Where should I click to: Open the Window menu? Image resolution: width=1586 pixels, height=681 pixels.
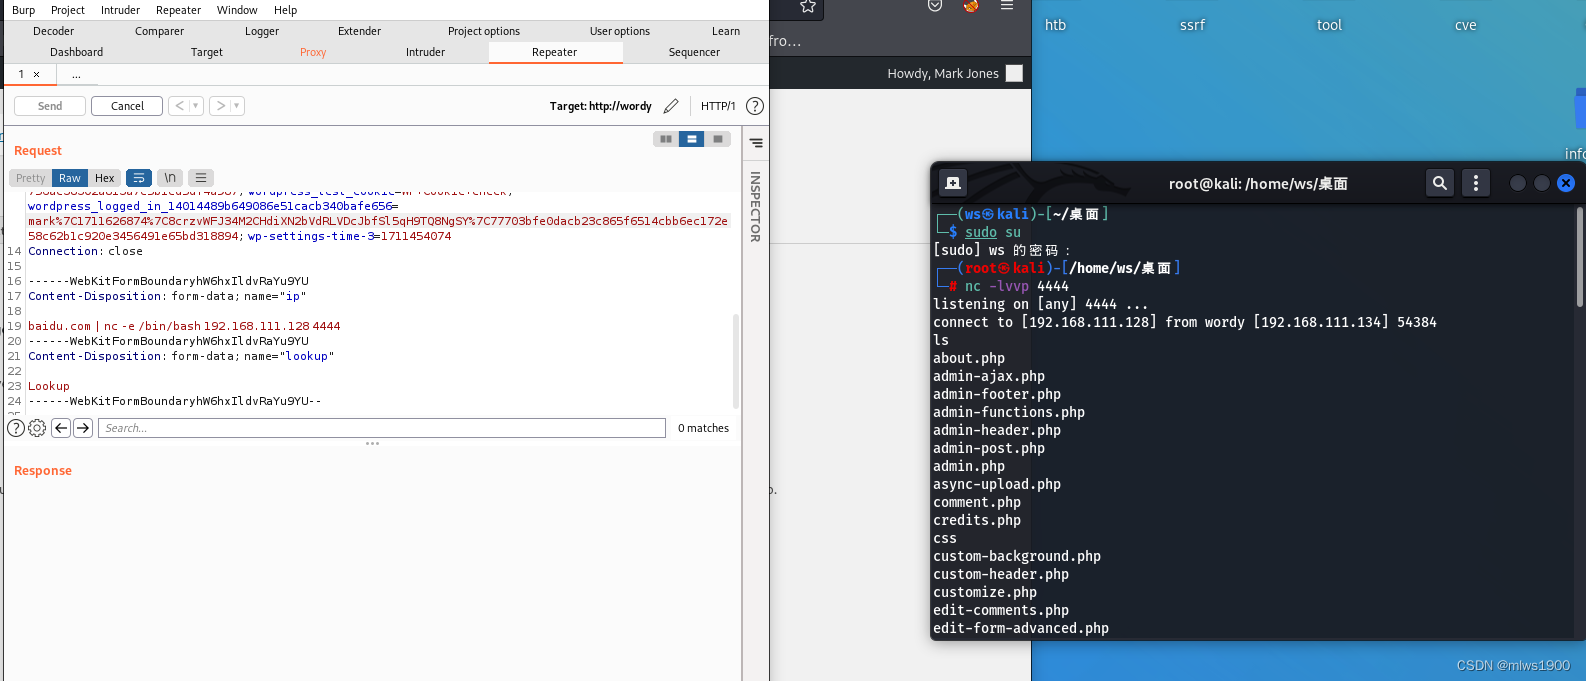pos(237,10)
